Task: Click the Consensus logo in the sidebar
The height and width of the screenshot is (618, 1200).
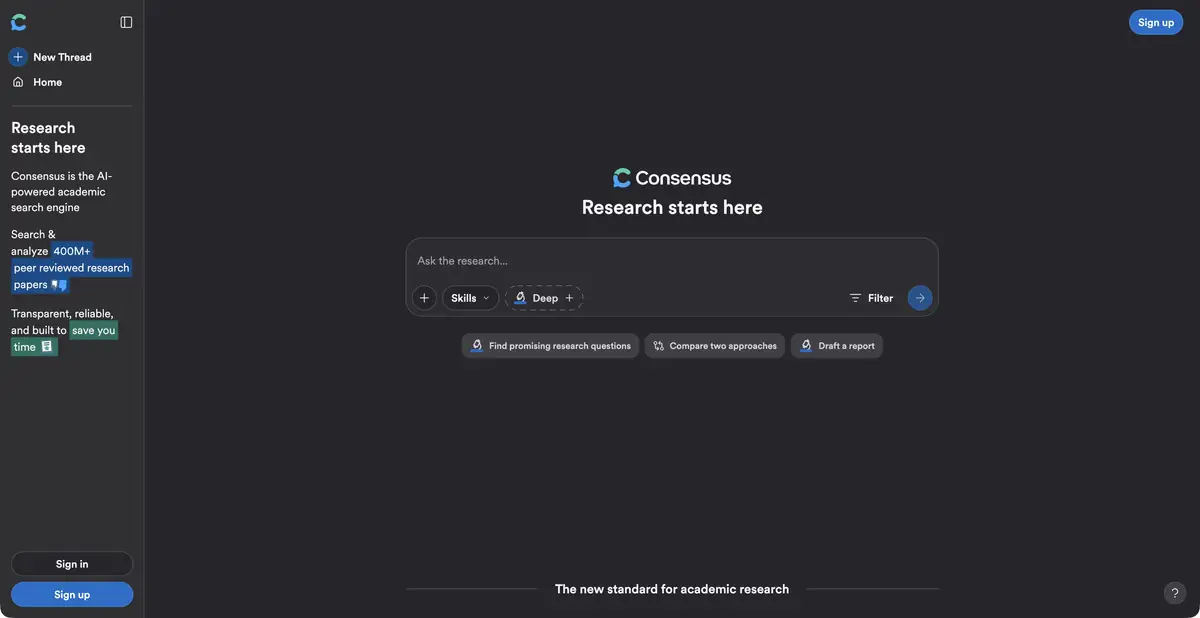Action: [18, 22]
